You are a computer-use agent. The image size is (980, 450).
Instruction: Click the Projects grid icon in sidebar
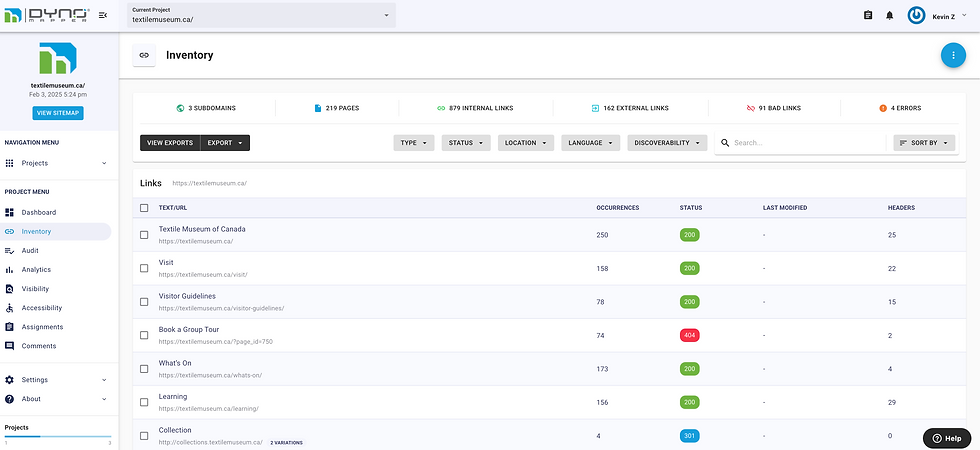click(x=9, y=163)
